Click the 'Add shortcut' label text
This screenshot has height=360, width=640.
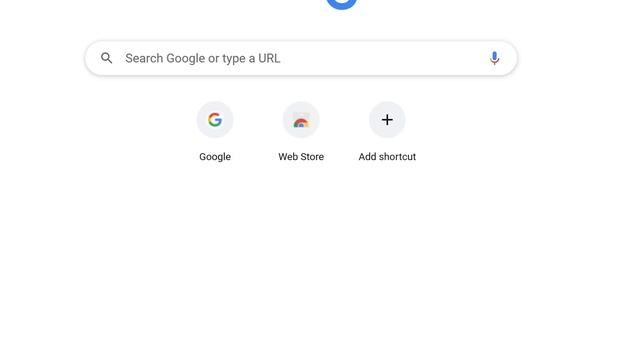coord(387,157)
